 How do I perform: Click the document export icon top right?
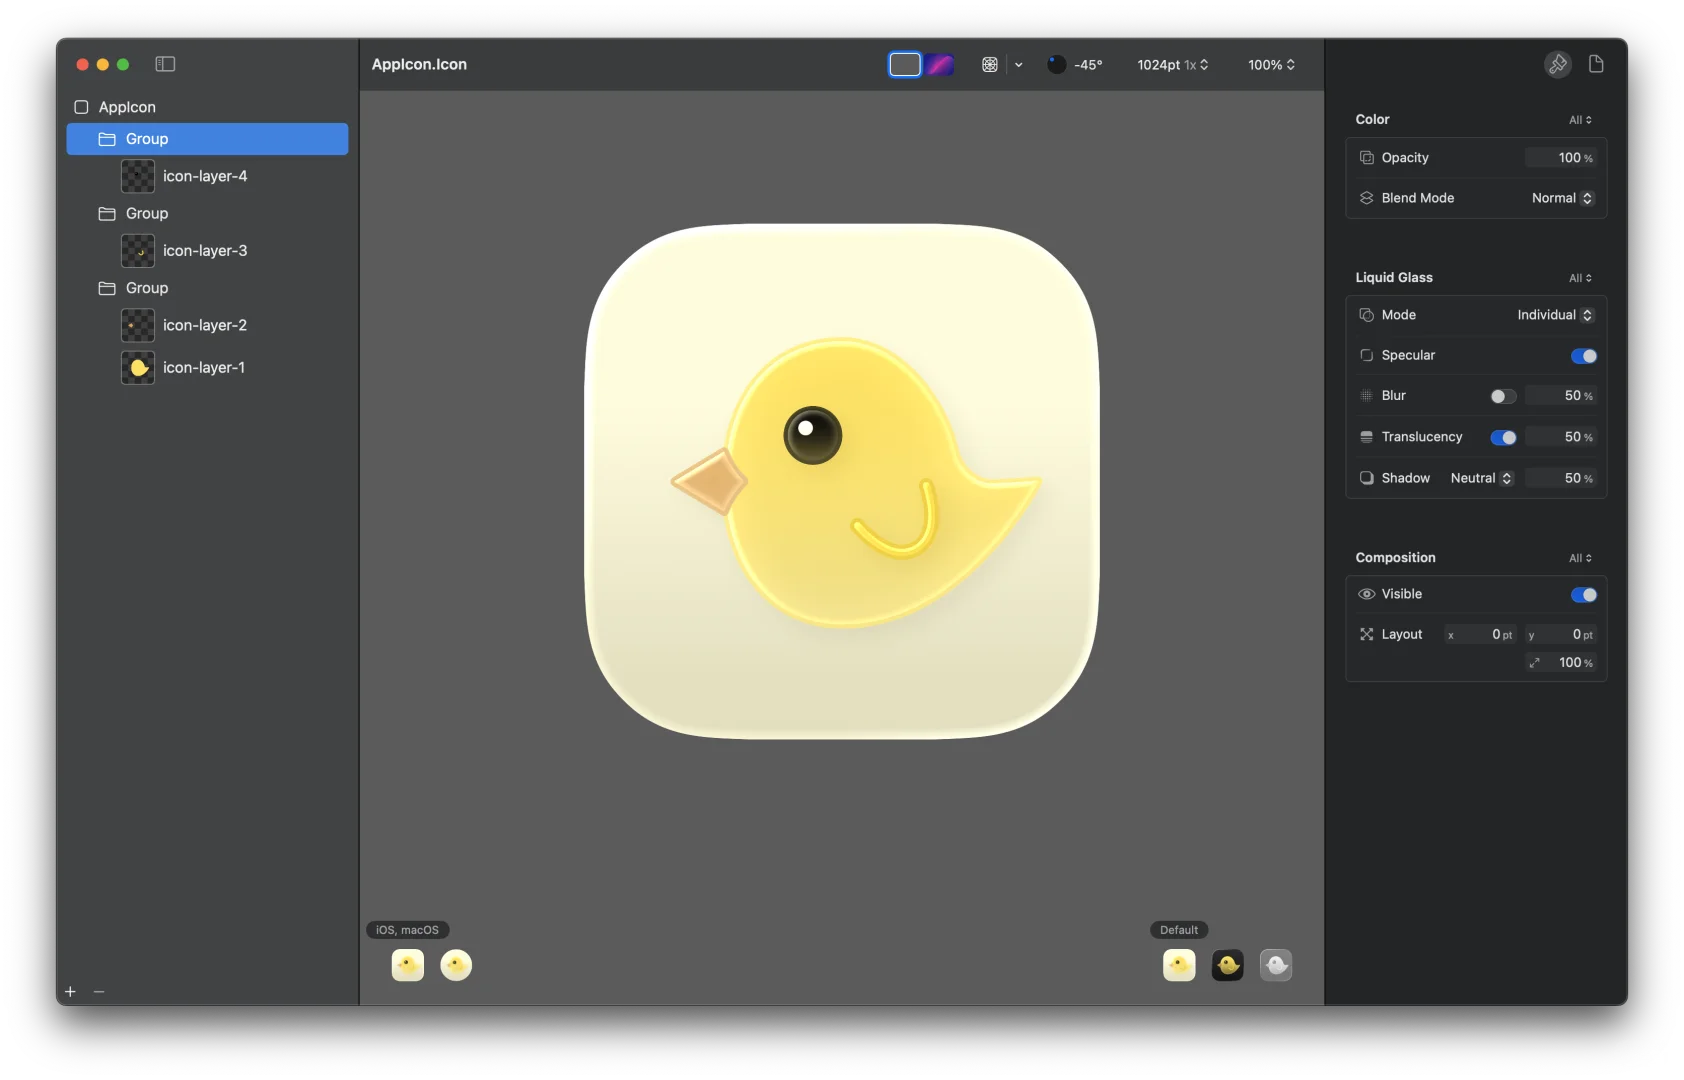coord(1595,64)
